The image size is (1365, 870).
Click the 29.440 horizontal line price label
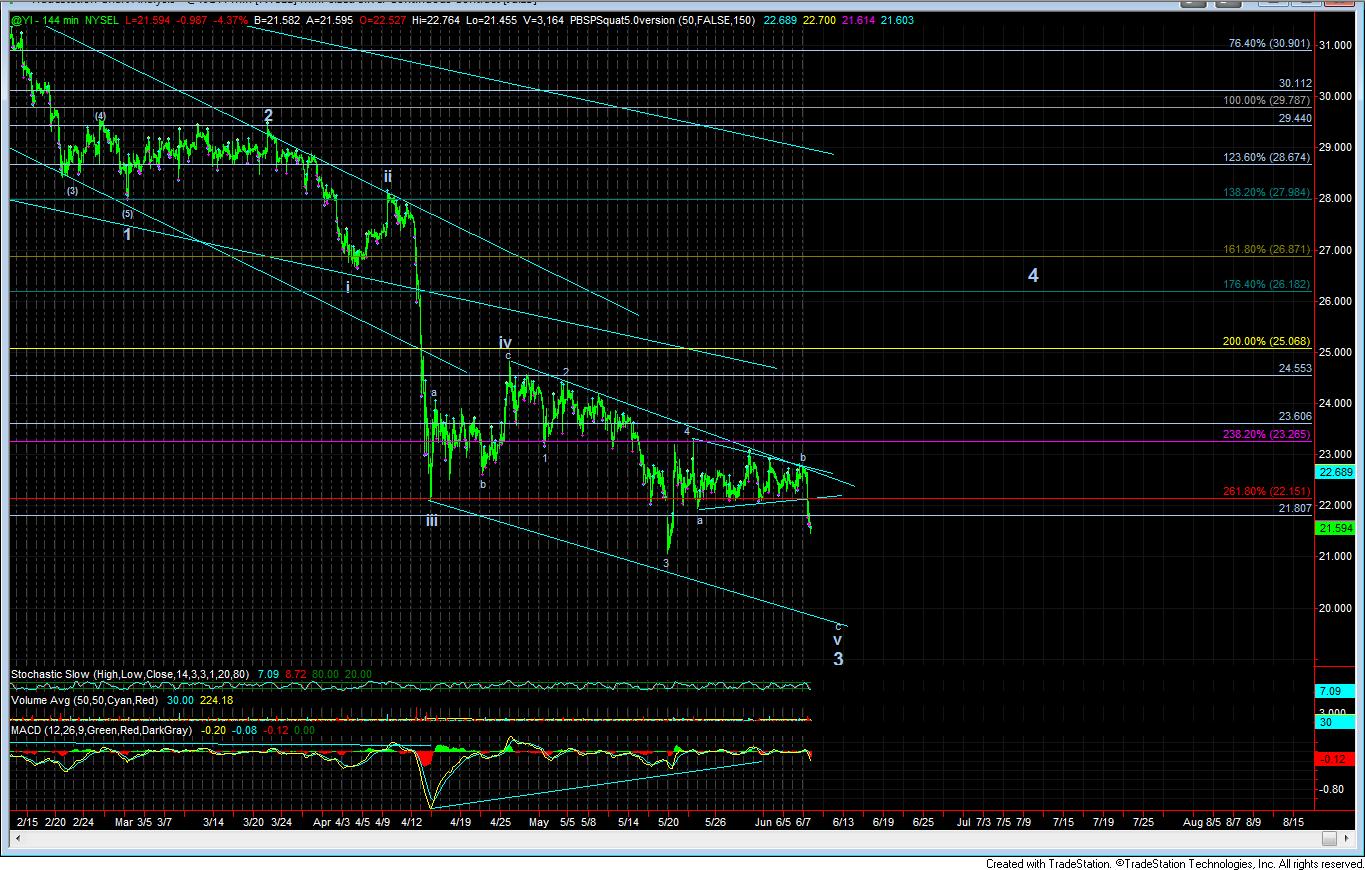tap(1295, 118)
